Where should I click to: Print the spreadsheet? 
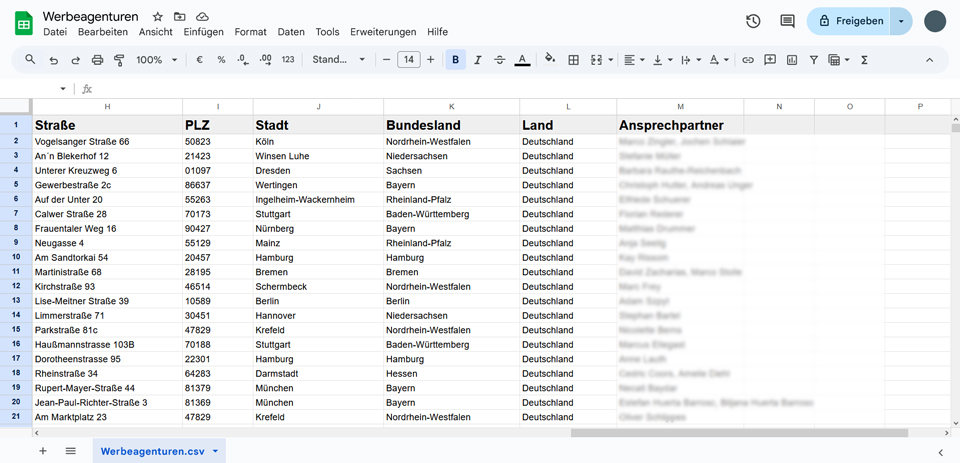(97, 60)
